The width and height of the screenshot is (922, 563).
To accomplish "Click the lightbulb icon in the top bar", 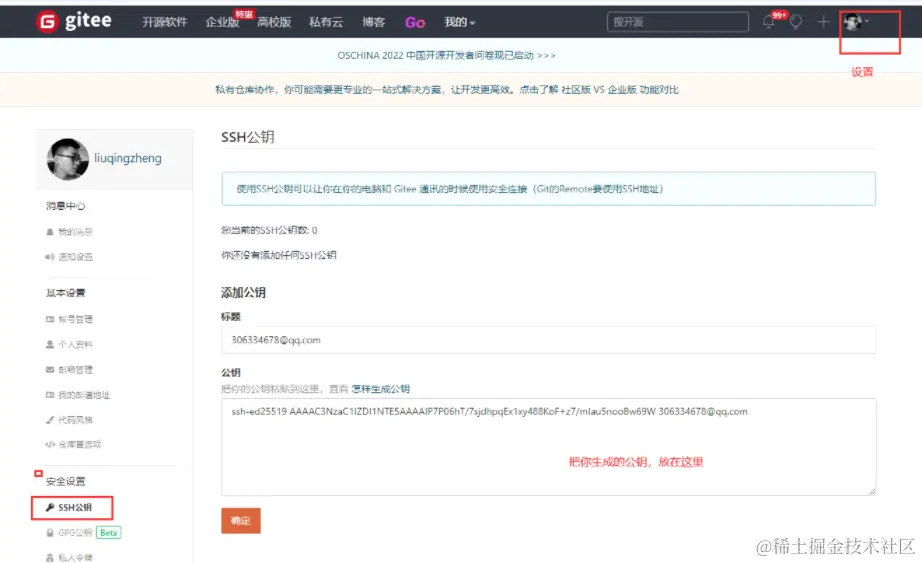I will 796,22.
